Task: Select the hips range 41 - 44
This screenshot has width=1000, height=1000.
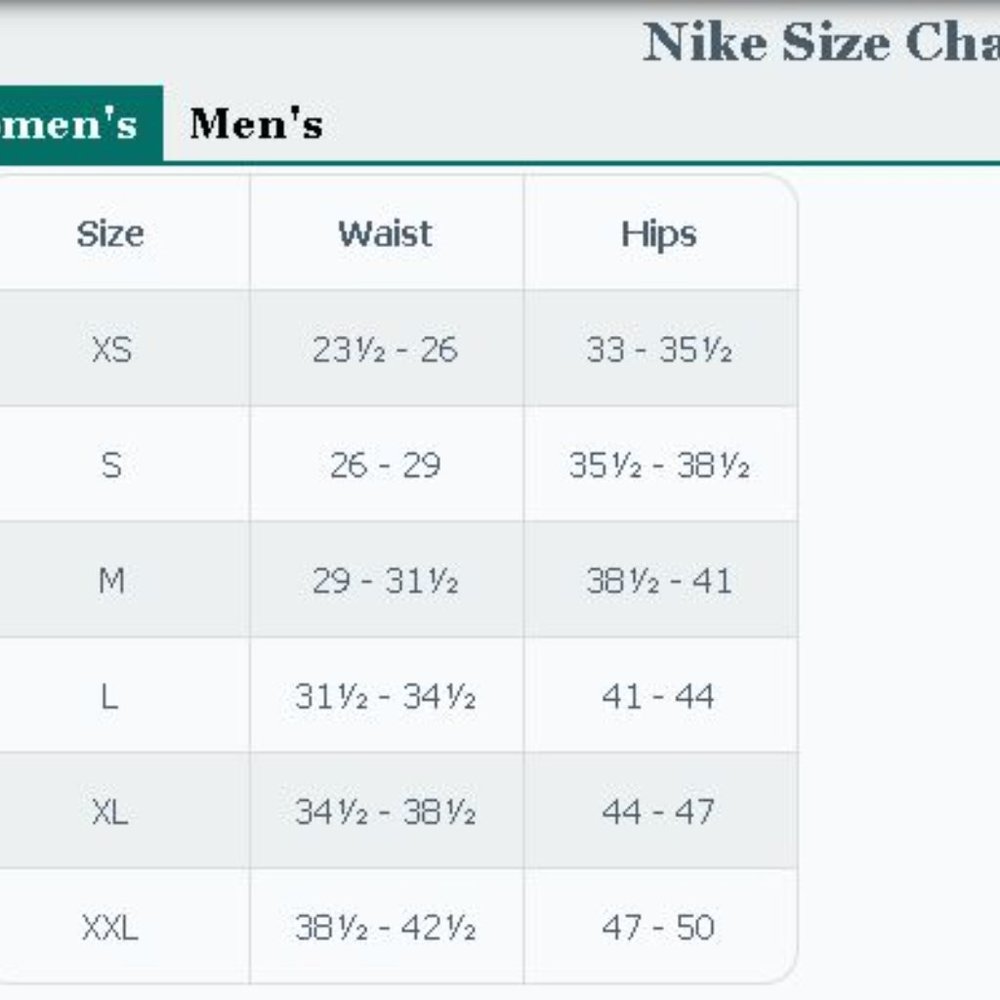Action: [658, 694]
